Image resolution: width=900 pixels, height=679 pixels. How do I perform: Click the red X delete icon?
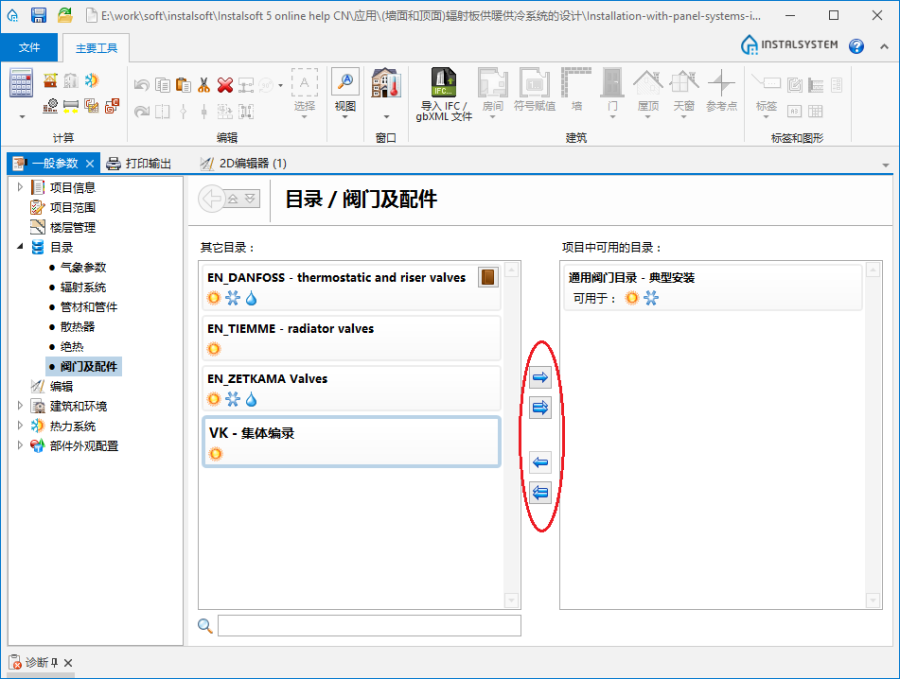tap(225, 85)
